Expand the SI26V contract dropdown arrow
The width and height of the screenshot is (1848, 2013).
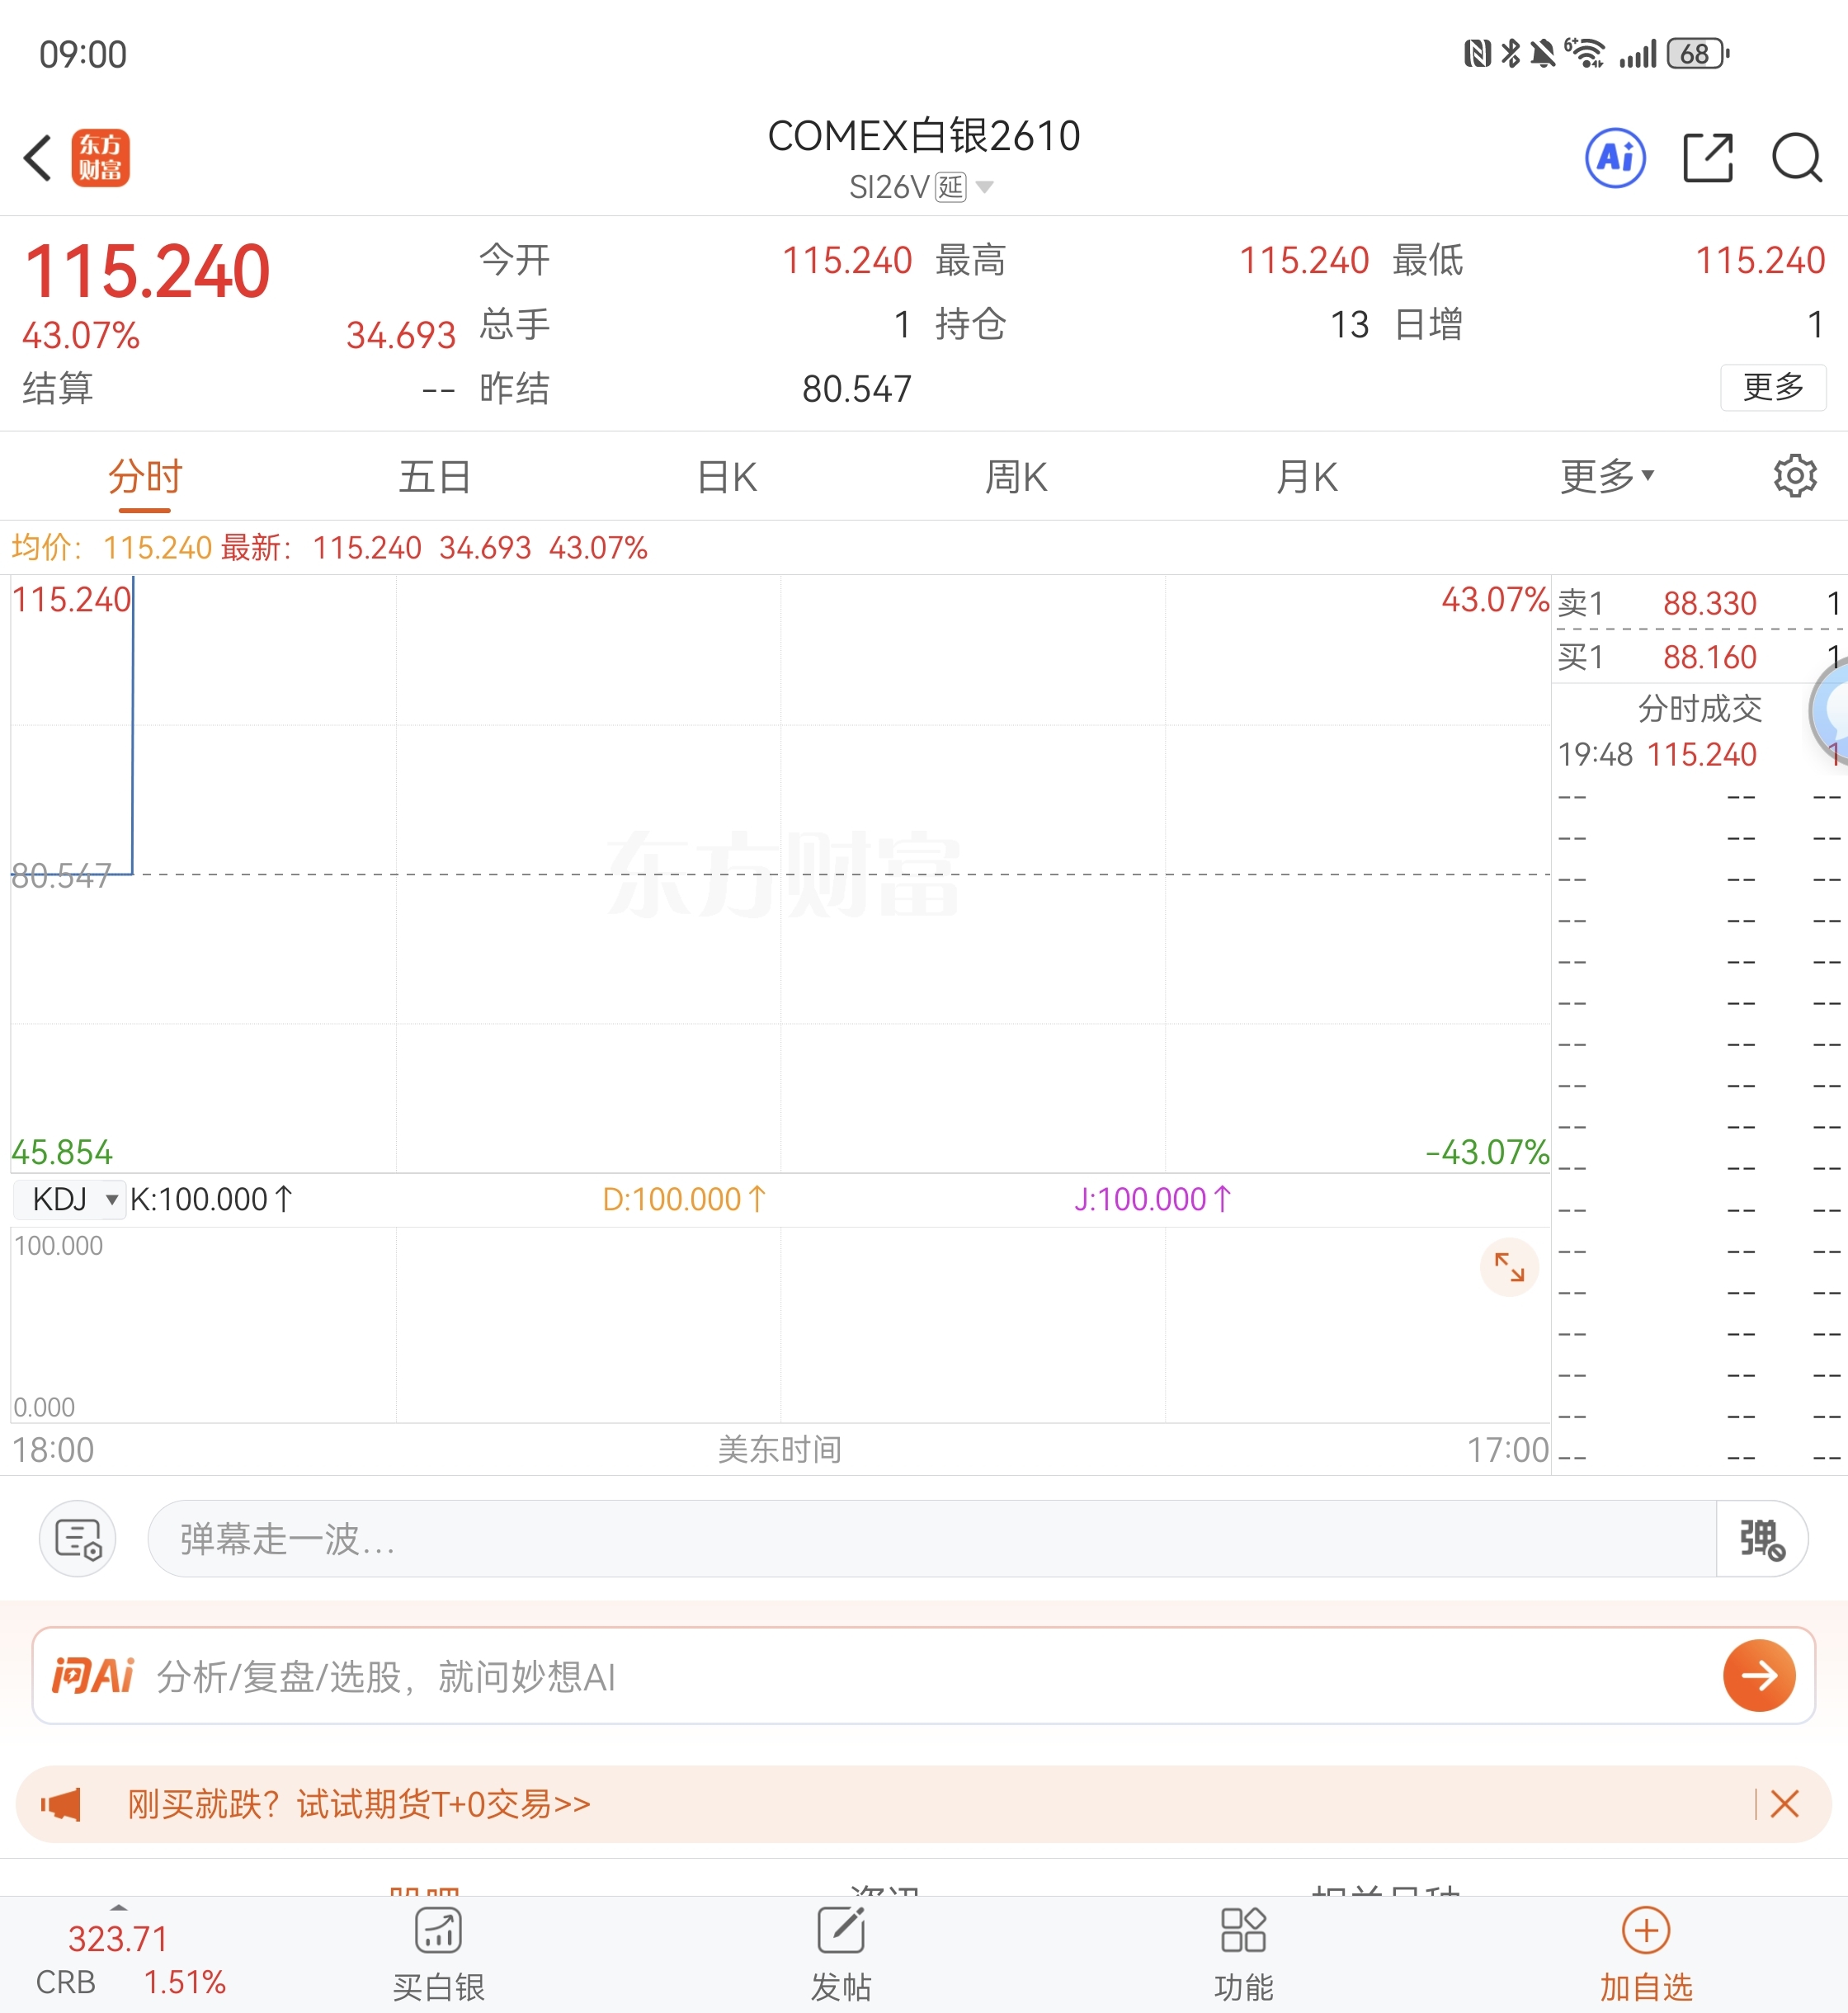click(x=984, y=187)
